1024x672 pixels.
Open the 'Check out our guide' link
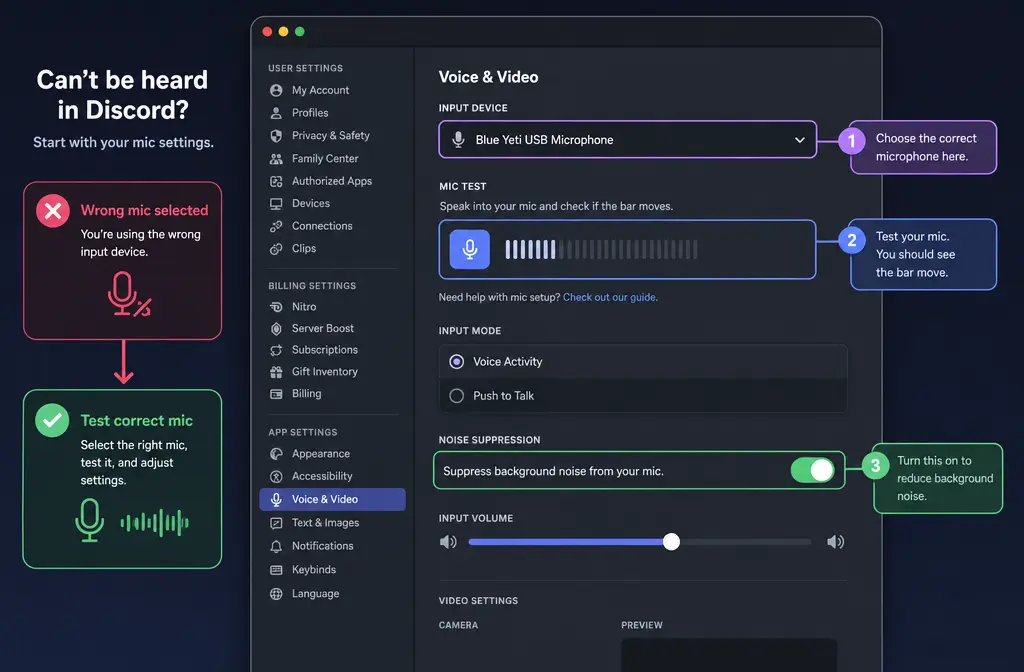(610, 297)
